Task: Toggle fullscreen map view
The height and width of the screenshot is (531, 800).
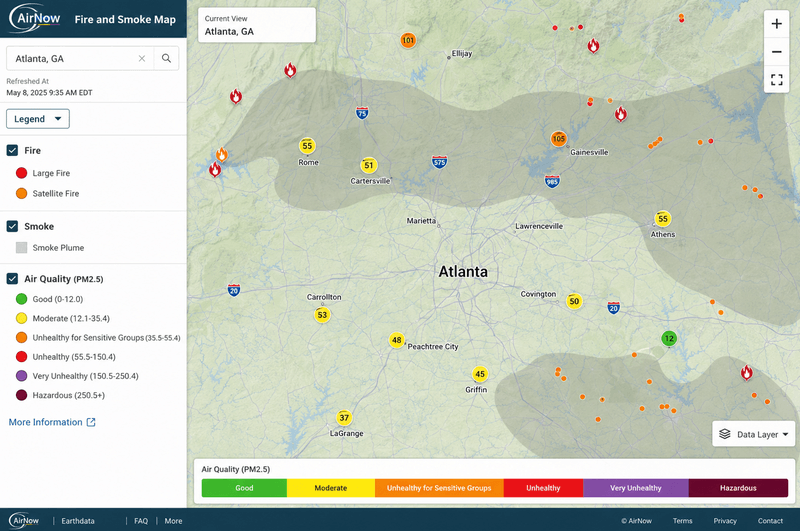Action: point(777,80)
